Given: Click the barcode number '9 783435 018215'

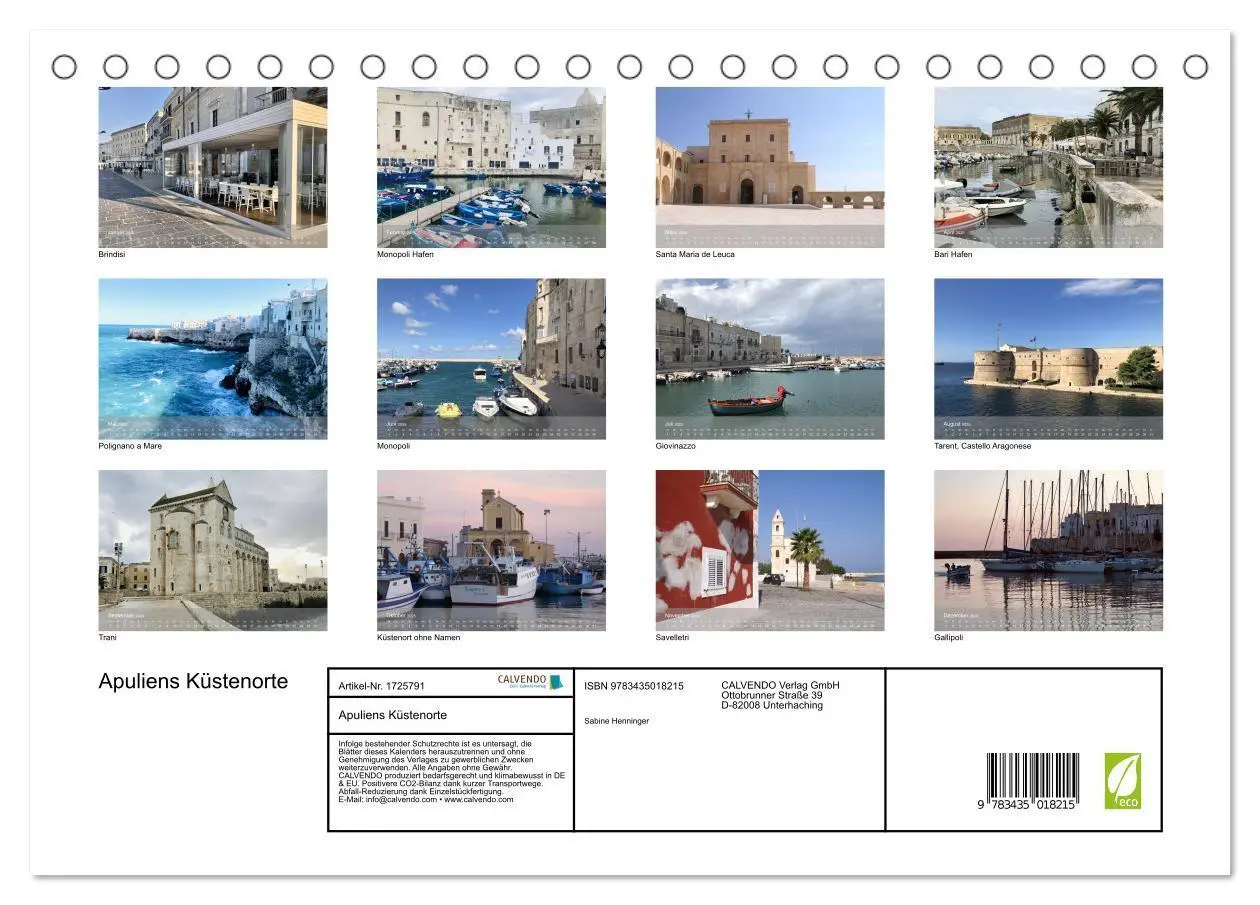Looking at the screenshot, I should click(x=1027, y=804).
